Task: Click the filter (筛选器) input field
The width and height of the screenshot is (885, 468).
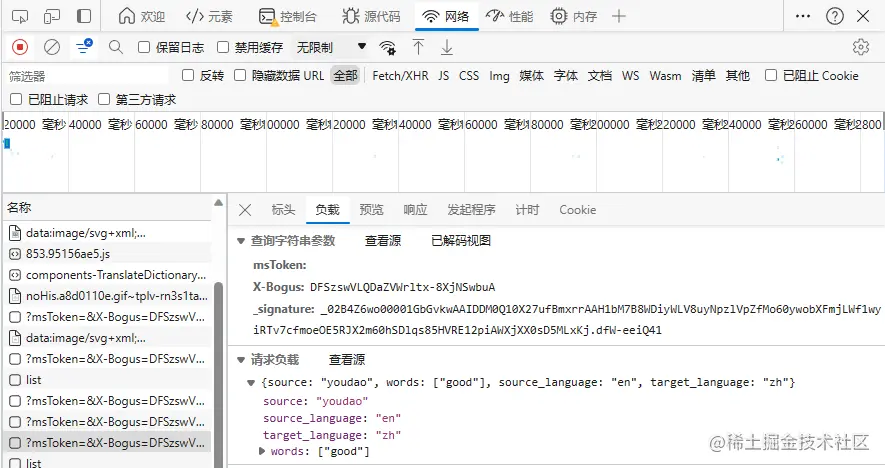Action: point(87,76)
